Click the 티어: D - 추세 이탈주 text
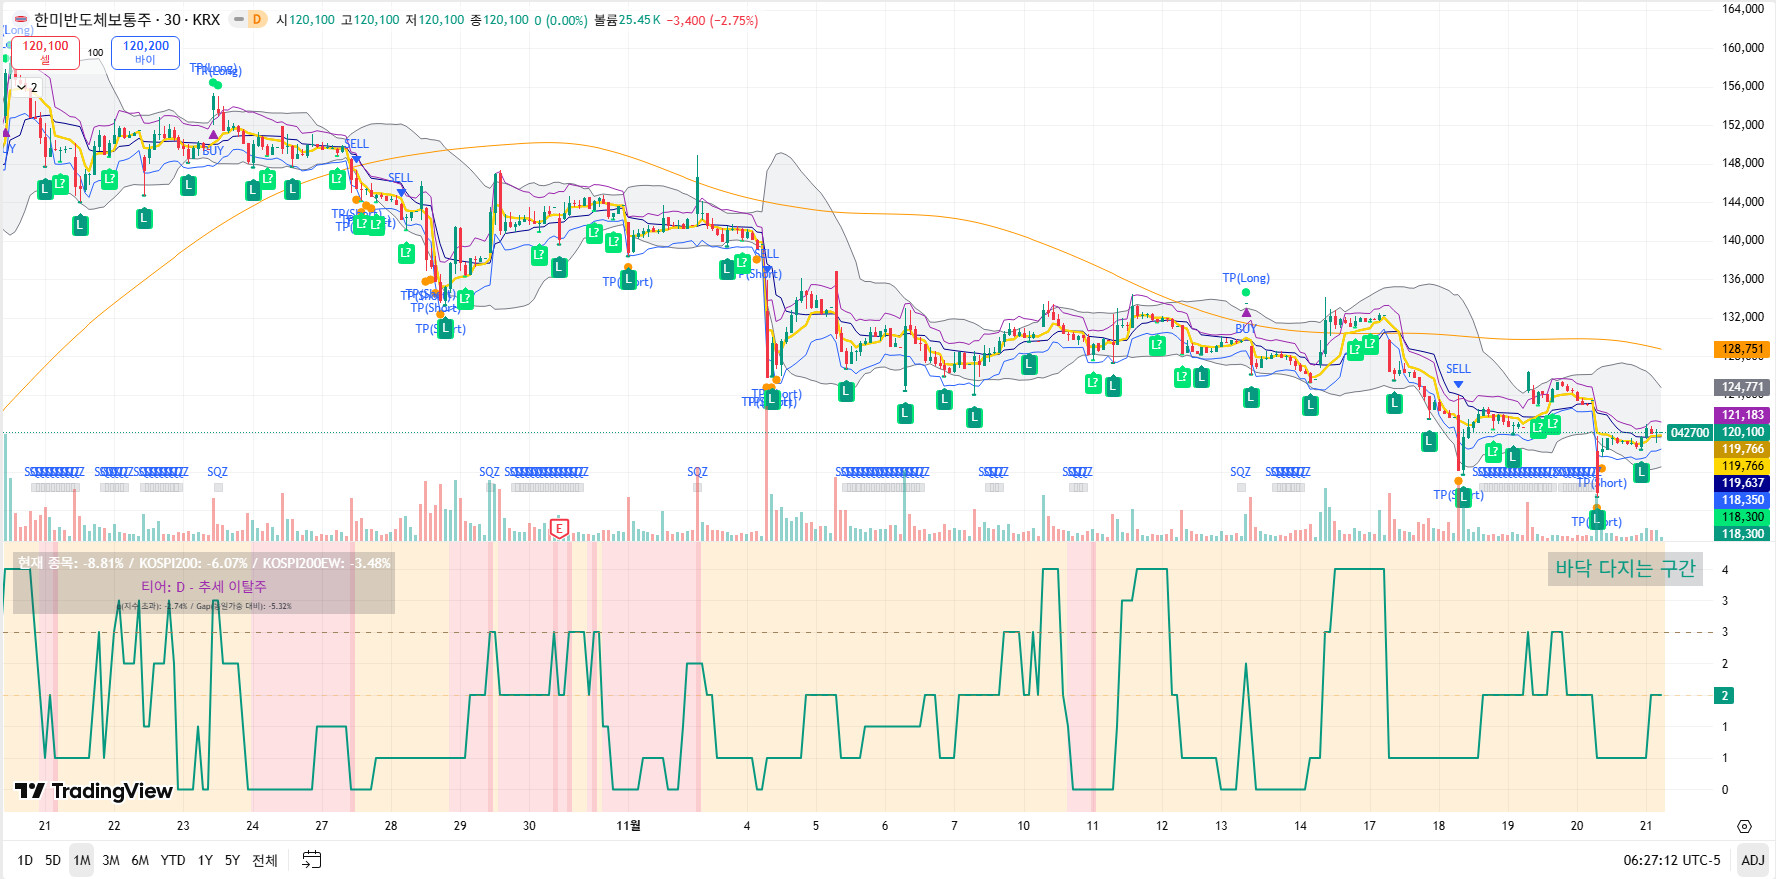This screenshot has height=879, width=1776. point(204,587)
